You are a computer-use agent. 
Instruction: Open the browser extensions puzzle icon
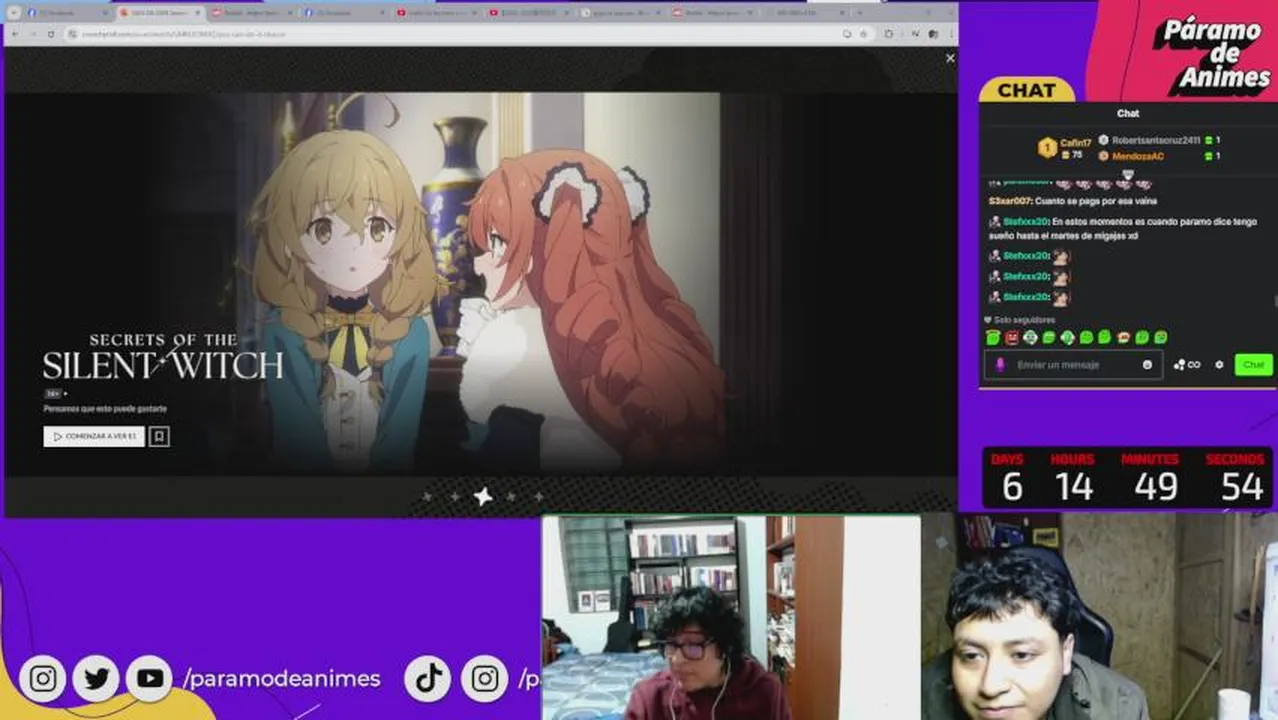[x=889, y=33]
